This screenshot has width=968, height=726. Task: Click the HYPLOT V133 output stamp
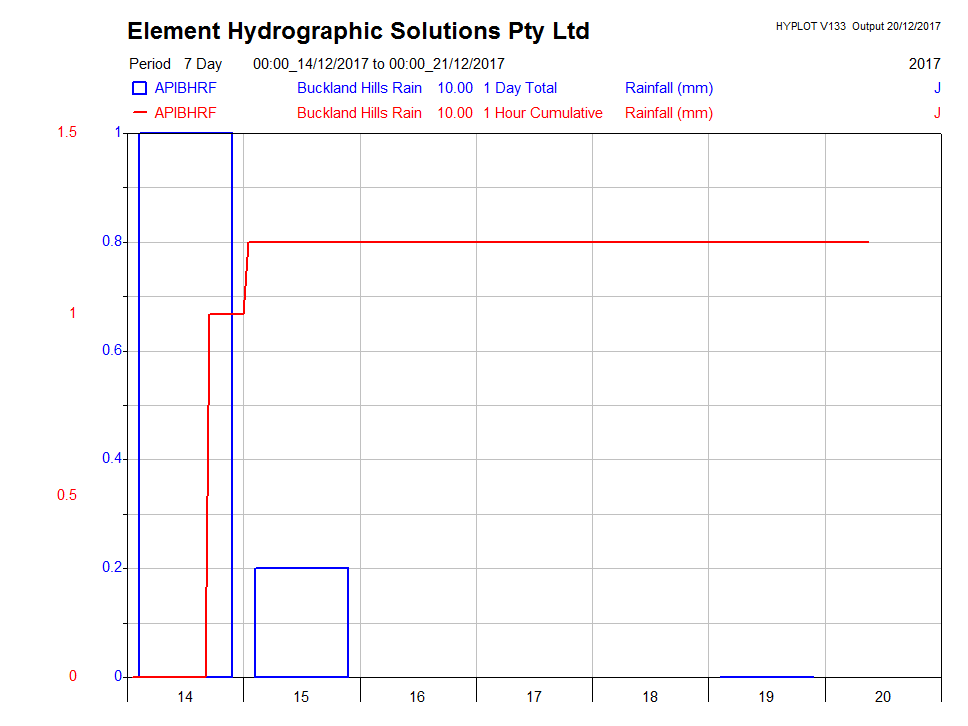coord(857,26)
